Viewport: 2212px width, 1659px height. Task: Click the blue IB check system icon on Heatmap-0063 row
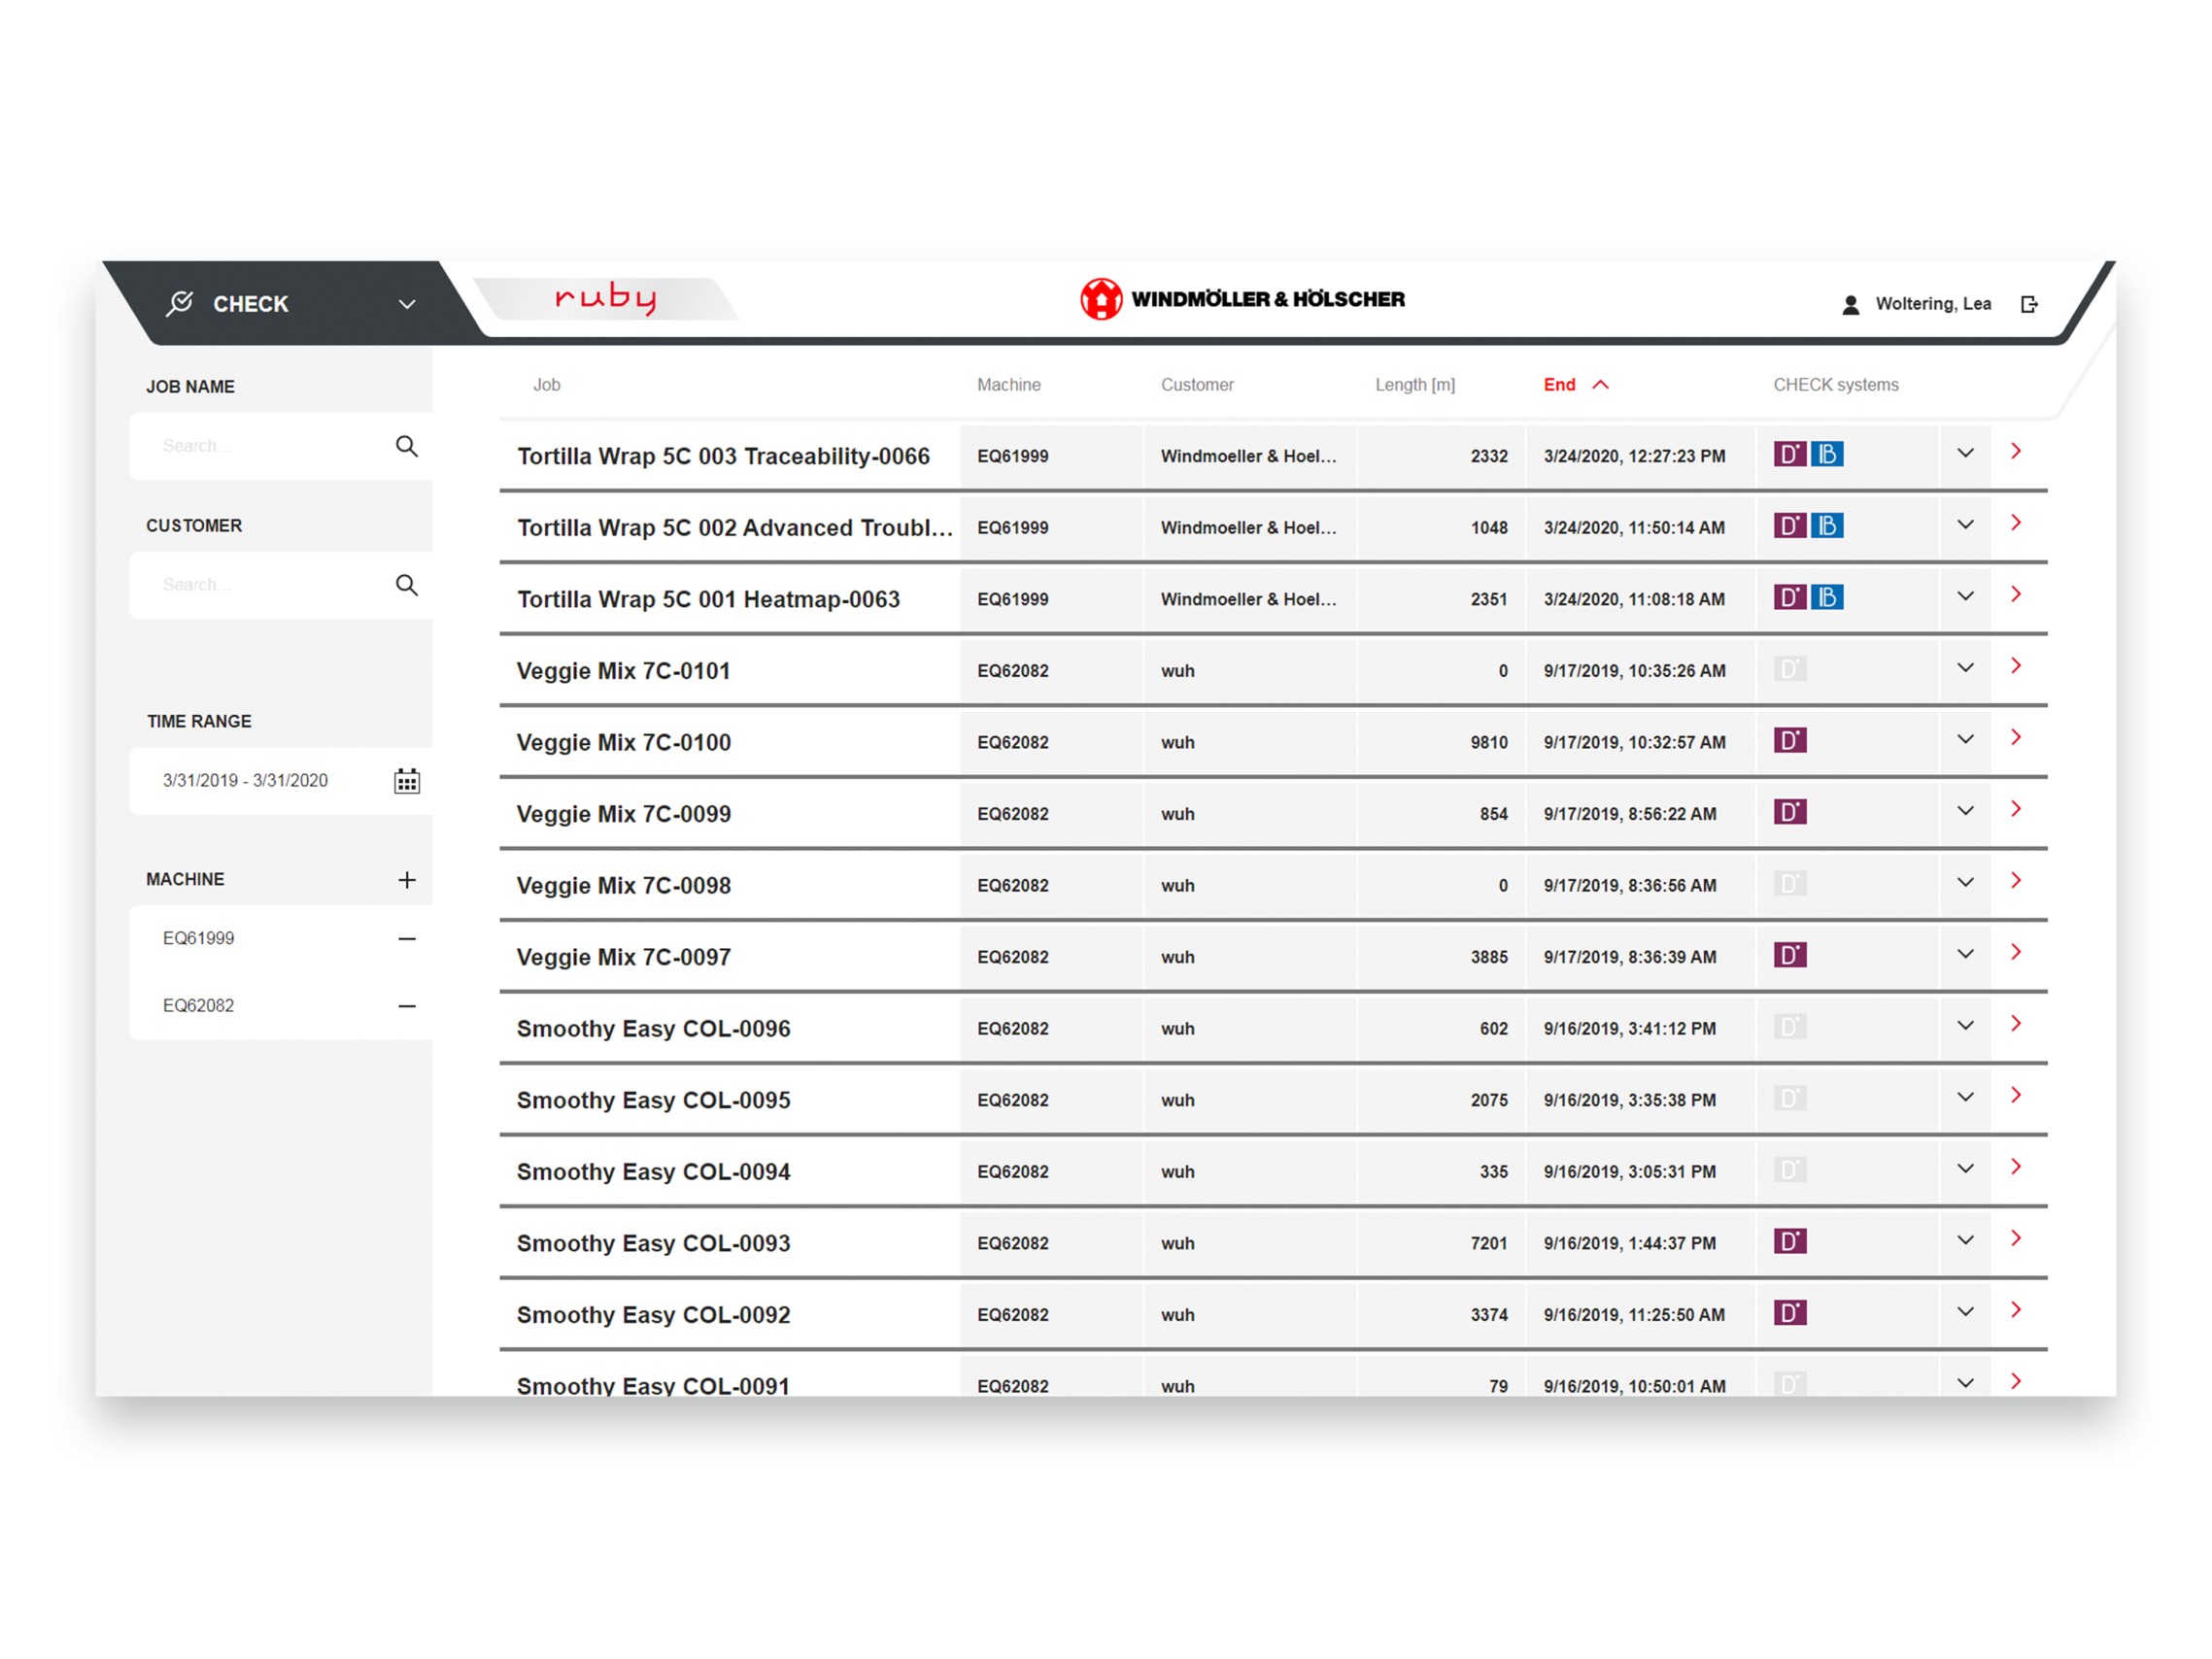coord(1826,598)
